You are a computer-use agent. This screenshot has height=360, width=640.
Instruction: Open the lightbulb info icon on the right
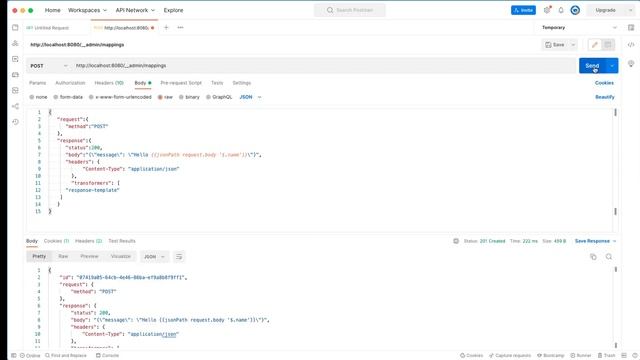(631, 64)
